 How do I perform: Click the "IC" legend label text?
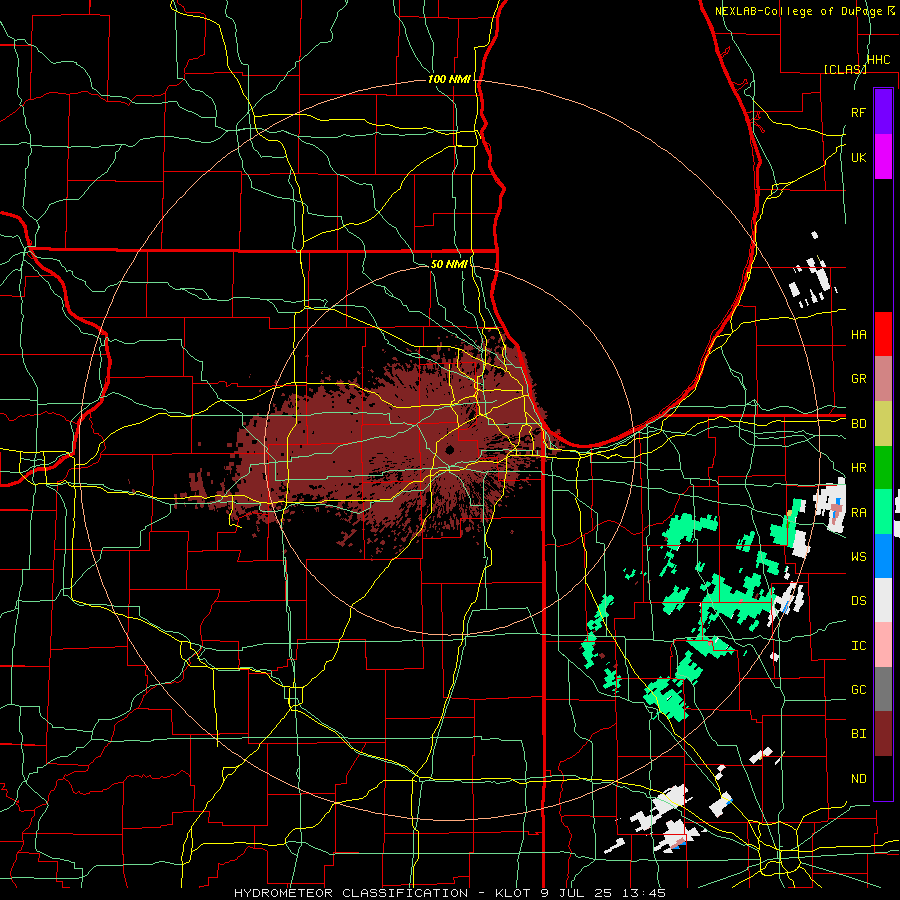[858, 646]
